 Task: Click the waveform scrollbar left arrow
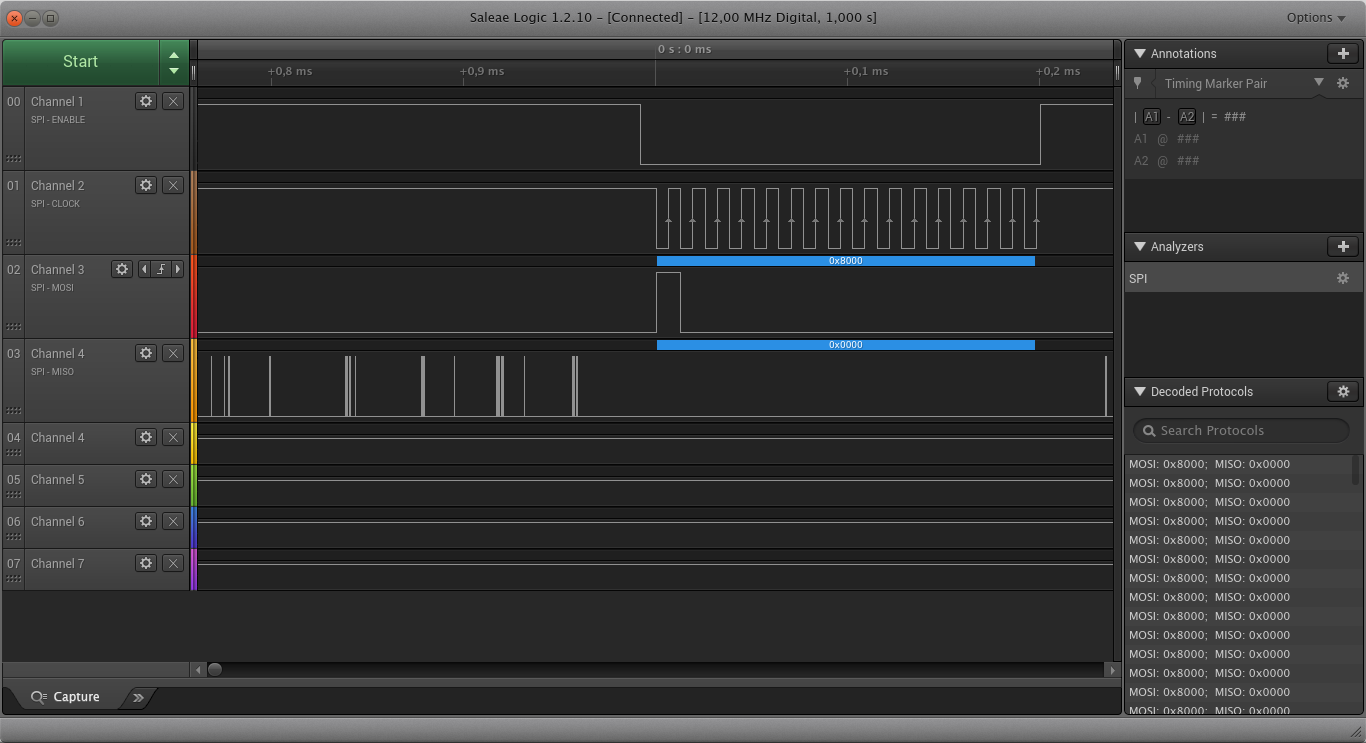click(198, 669)
